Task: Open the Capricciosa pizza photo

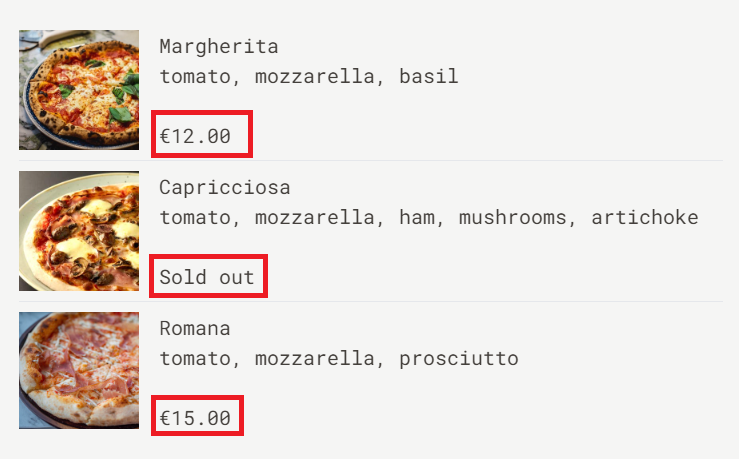Action: (x=79, y=231)
